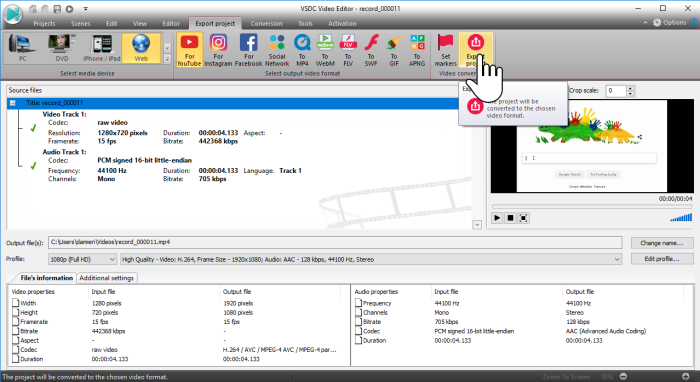Click the video preview thumbnail

tap(592, 146)
